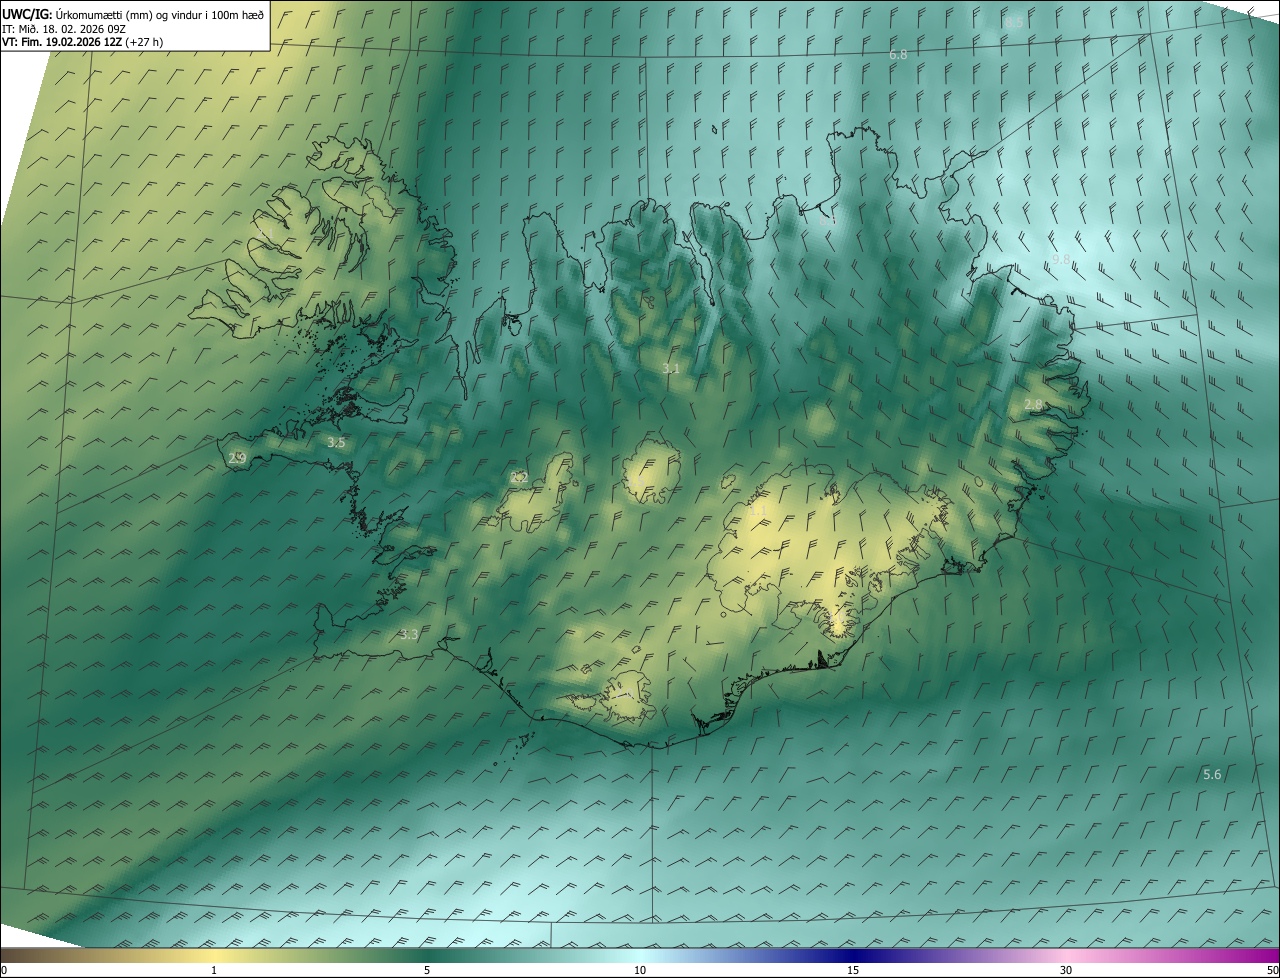The width and height of the screenshot is (1280, 978).
Task: Select the '30' tick on the color scale
Action: coord(1066,970)
